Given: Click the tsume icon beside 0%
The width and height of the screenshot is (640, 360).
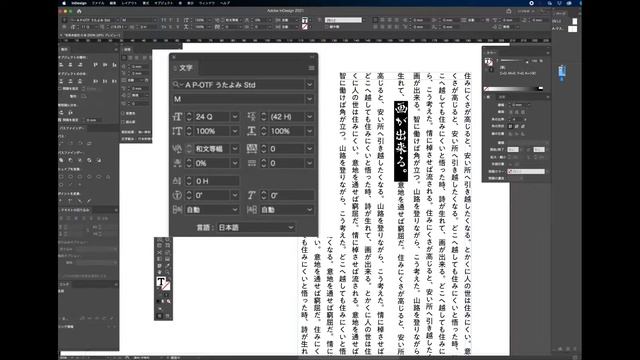Looking at the screenshot, I should [x=177, y=163].
